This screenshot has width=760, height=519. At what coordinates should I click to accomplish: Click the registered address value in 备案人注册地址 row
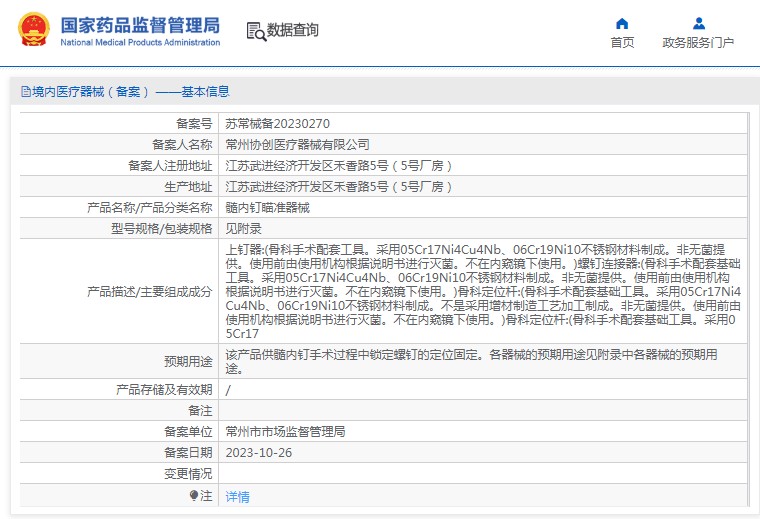click(x=339, y=166)
